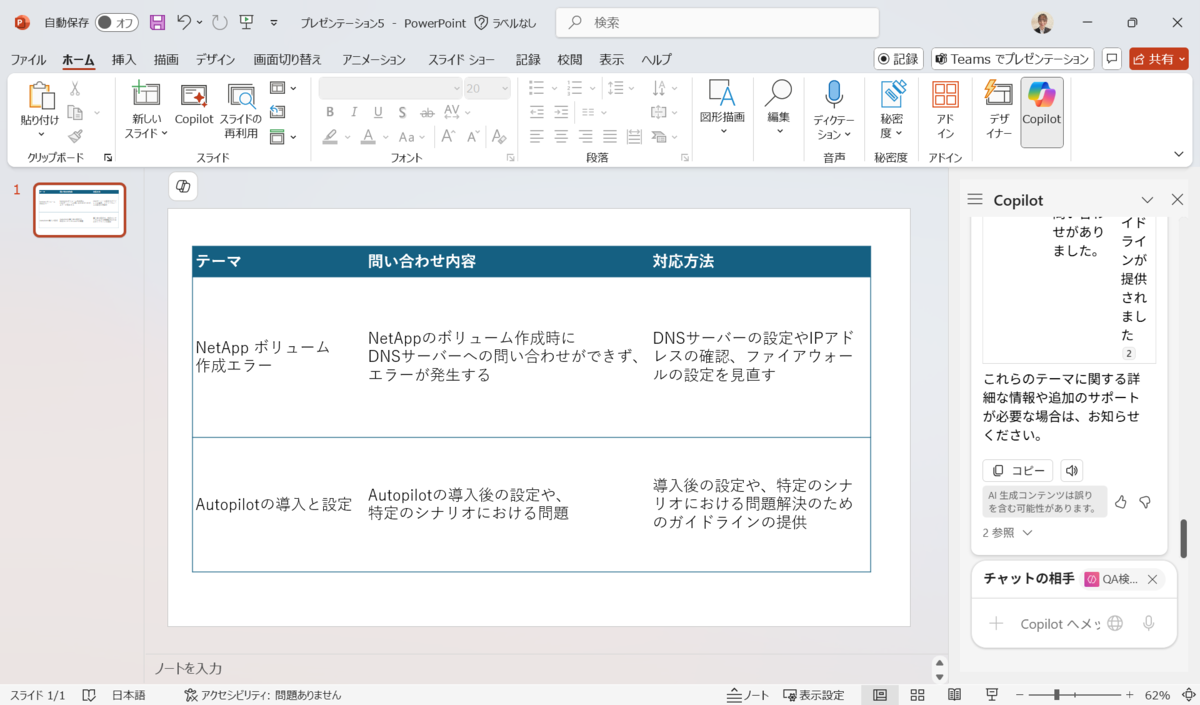
Task: Open the Transitions (画面切り替え) tab
Action: (x=288, y=59)
